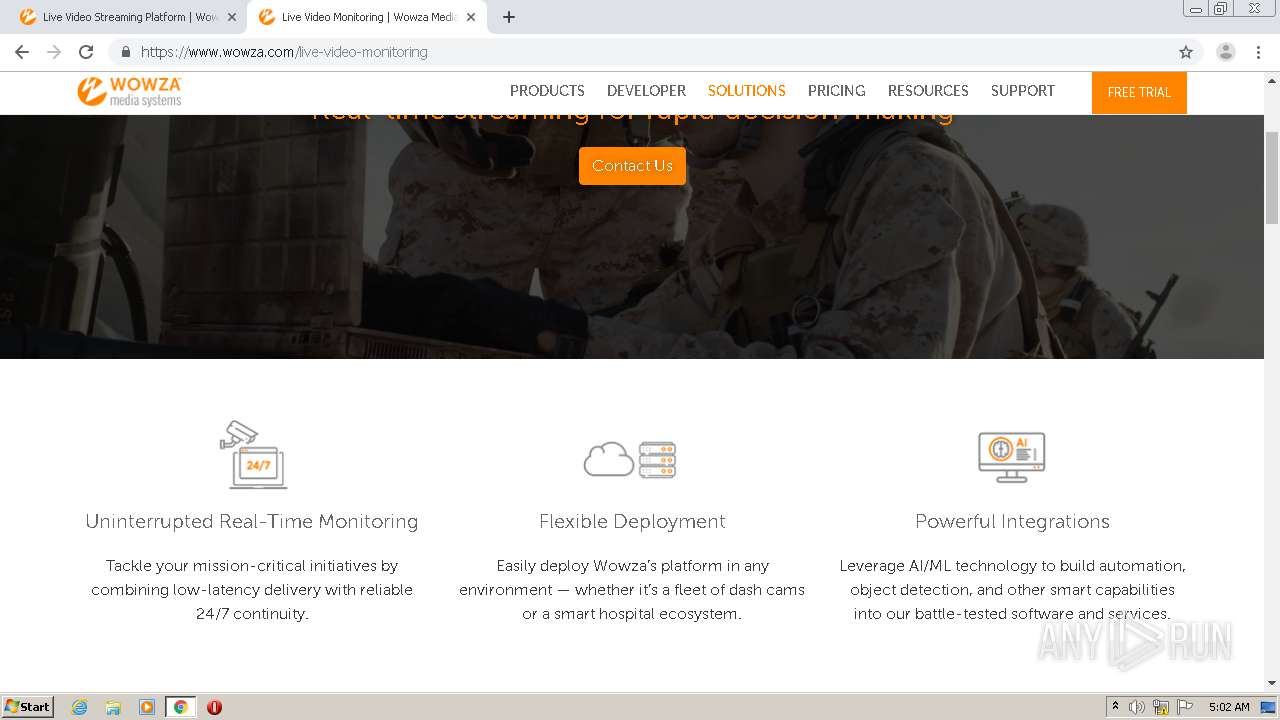Go back to previous page
This screenshot has width=1280, height=720.
click(22, 52)
